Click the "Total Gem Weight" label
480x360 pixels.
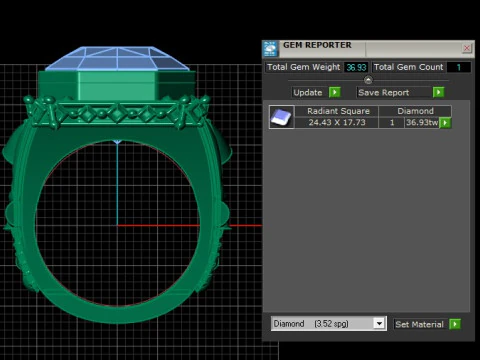303,67
